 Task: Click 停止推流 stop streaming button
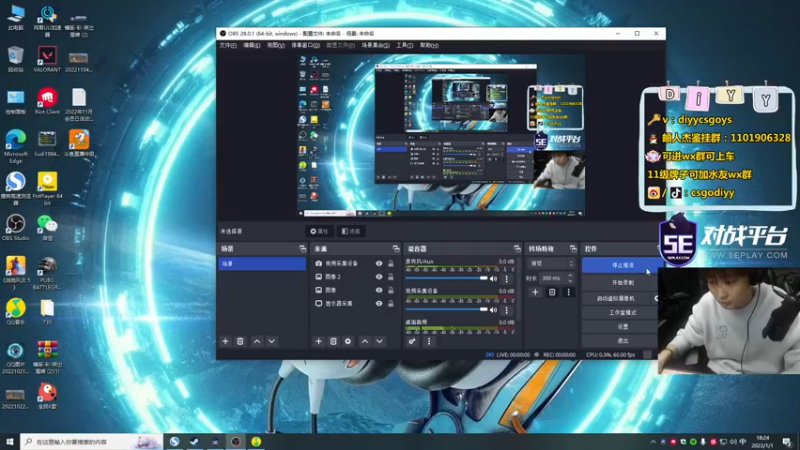pos(622,265)
